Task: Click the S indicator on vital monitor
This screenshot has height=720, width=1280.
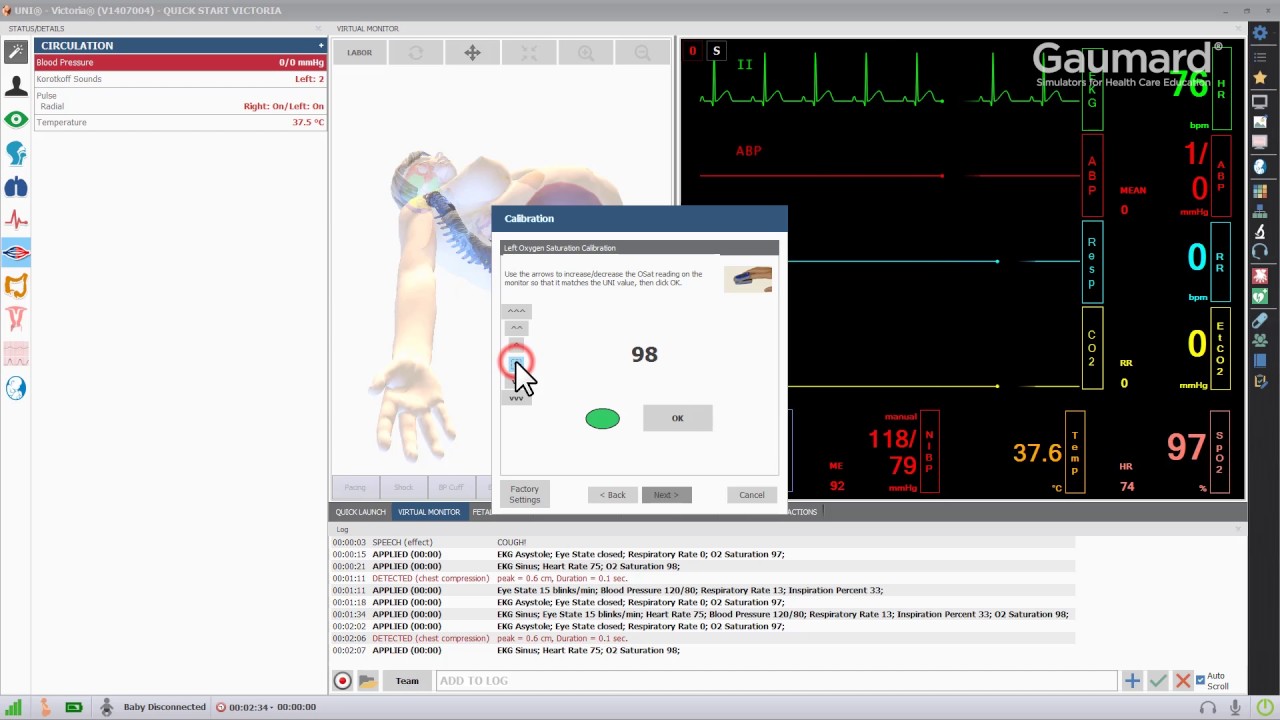Action: pos(716,51)
